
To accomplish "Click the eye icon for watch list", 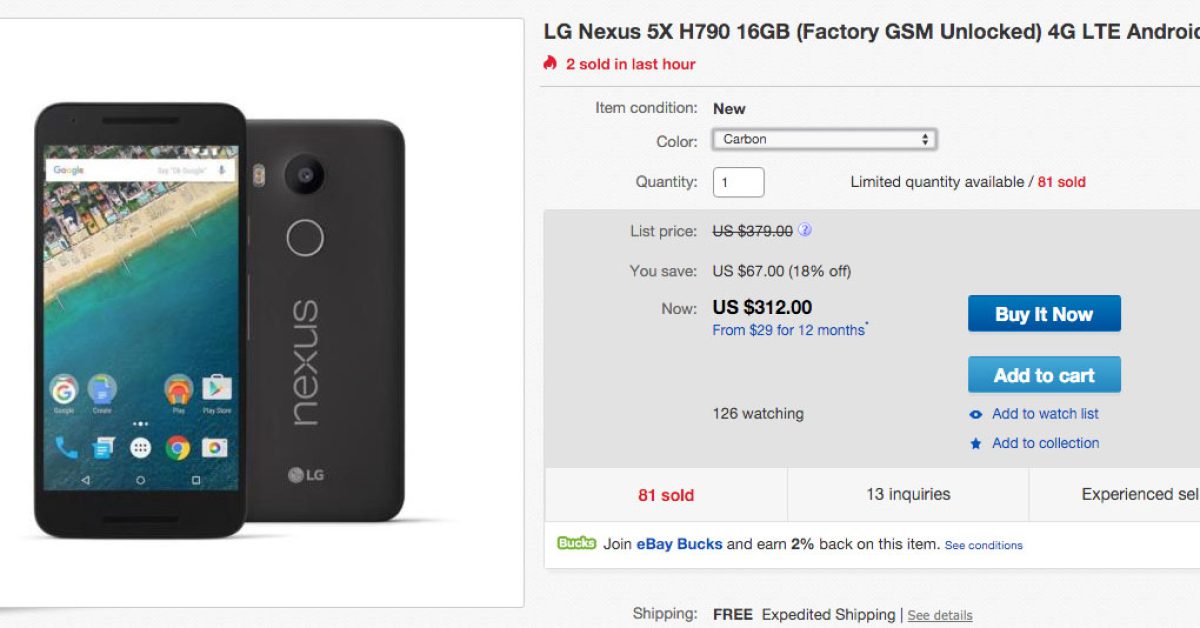I will click(976, 414).
